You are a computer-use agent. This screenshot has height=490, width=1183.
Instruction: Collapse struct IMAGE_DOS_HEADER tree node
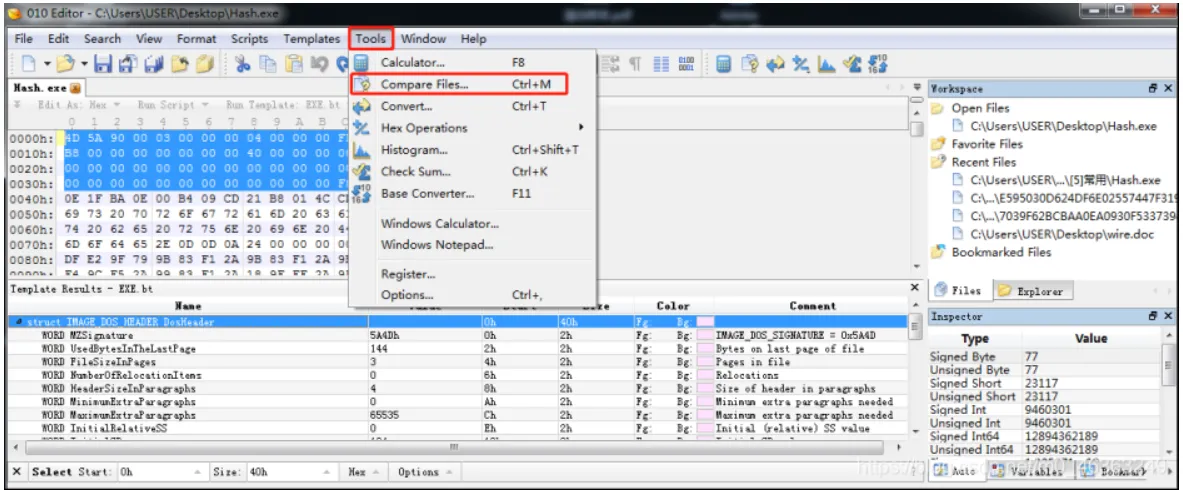point(18,322)
